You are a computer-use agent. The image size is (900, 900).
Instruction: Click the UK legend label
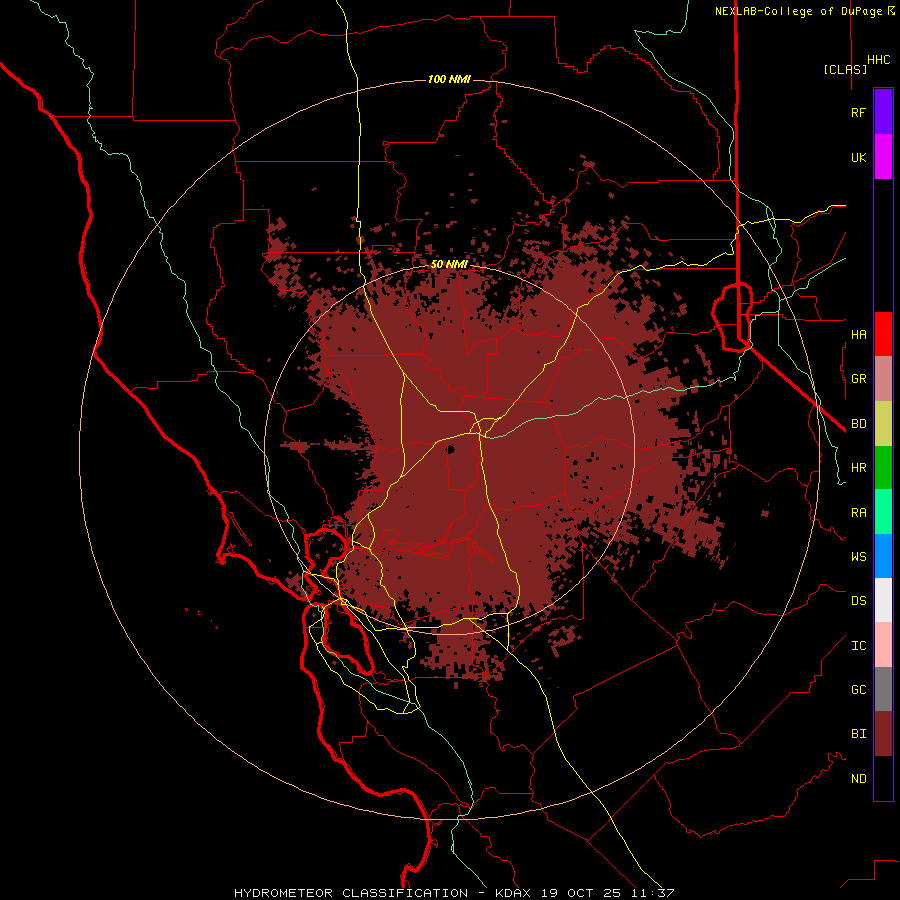[x=858, y=157]
